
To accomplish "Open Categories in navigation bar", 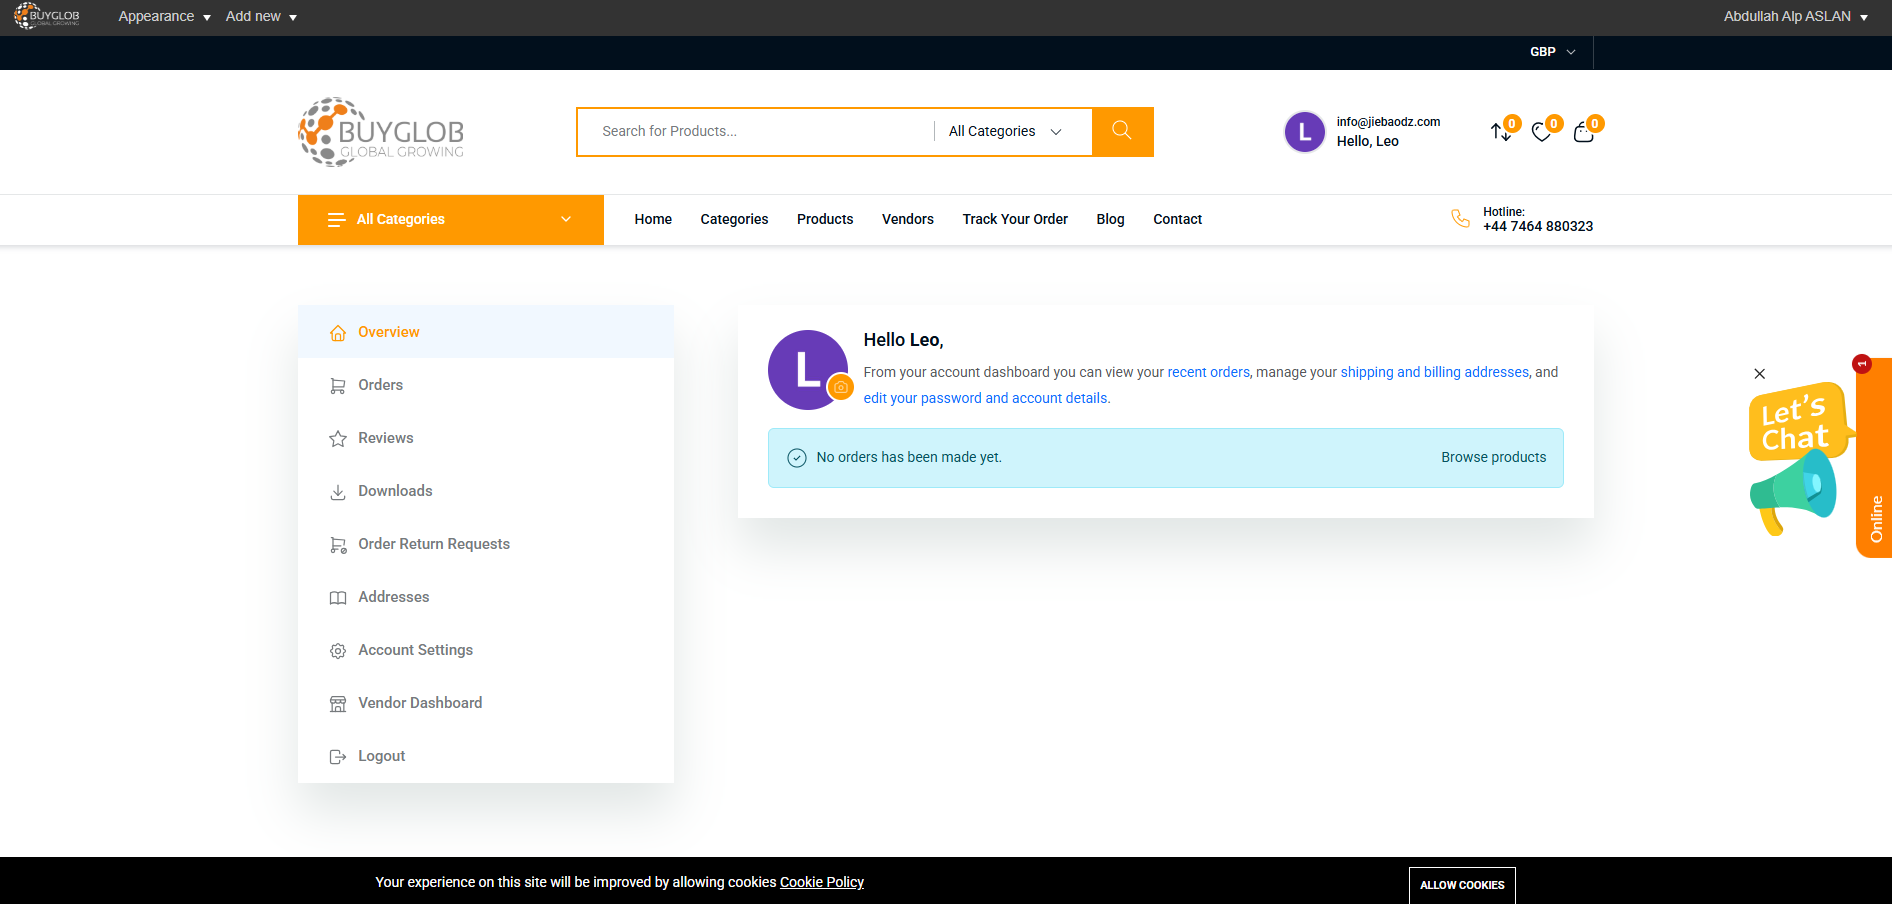I will coord(734,219).
